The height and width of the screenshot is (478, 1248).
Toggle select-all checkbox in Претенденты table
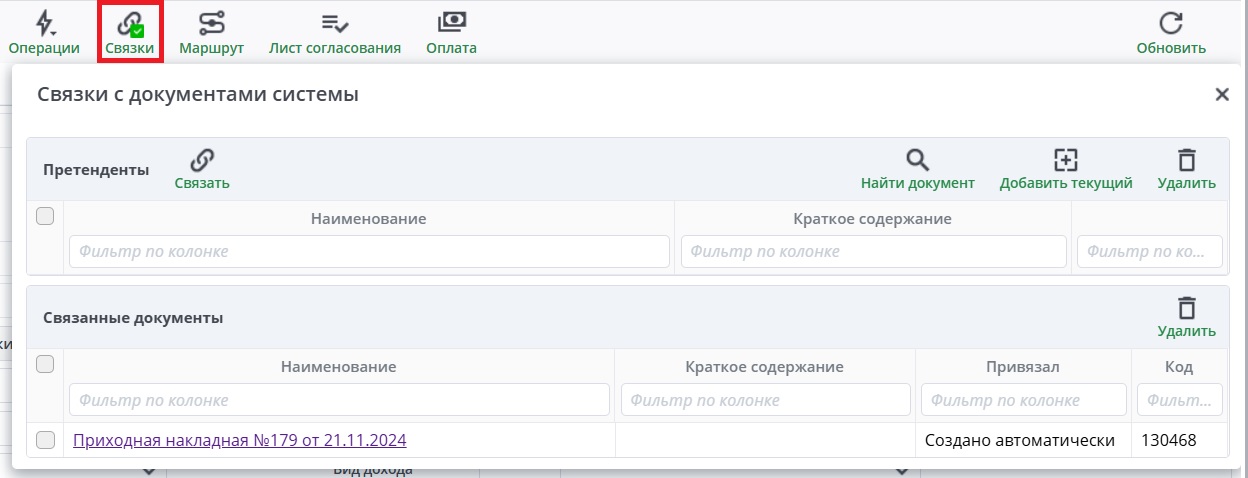[45, 216]
